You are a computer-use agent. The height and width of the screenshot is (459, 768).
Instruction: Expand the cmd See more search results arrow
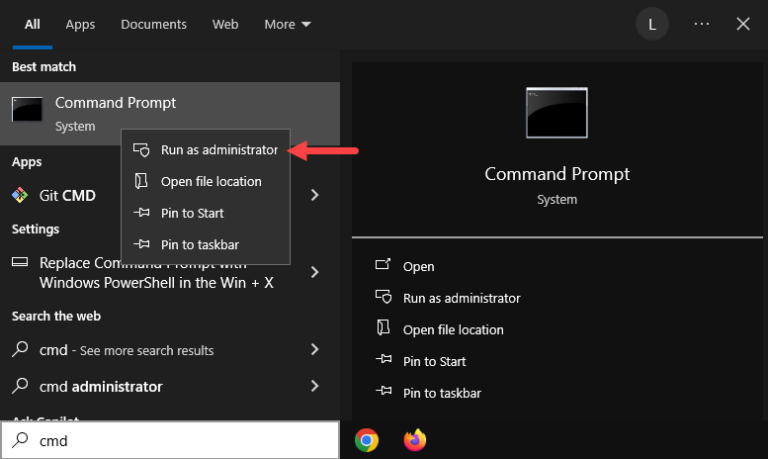pyautogui.click(x=314, y=350)
